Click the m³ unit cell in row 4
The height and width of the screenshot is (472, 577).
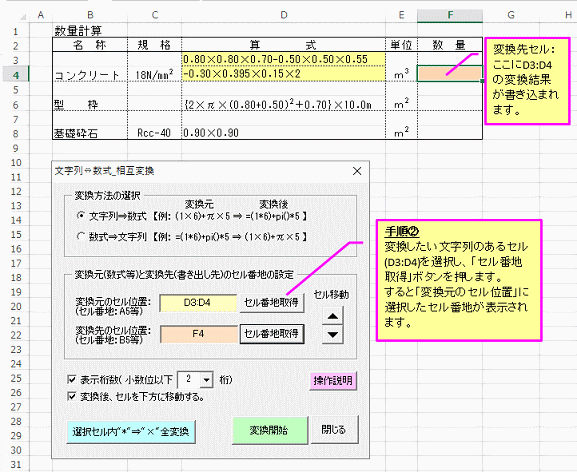click(x=401, y=74)
